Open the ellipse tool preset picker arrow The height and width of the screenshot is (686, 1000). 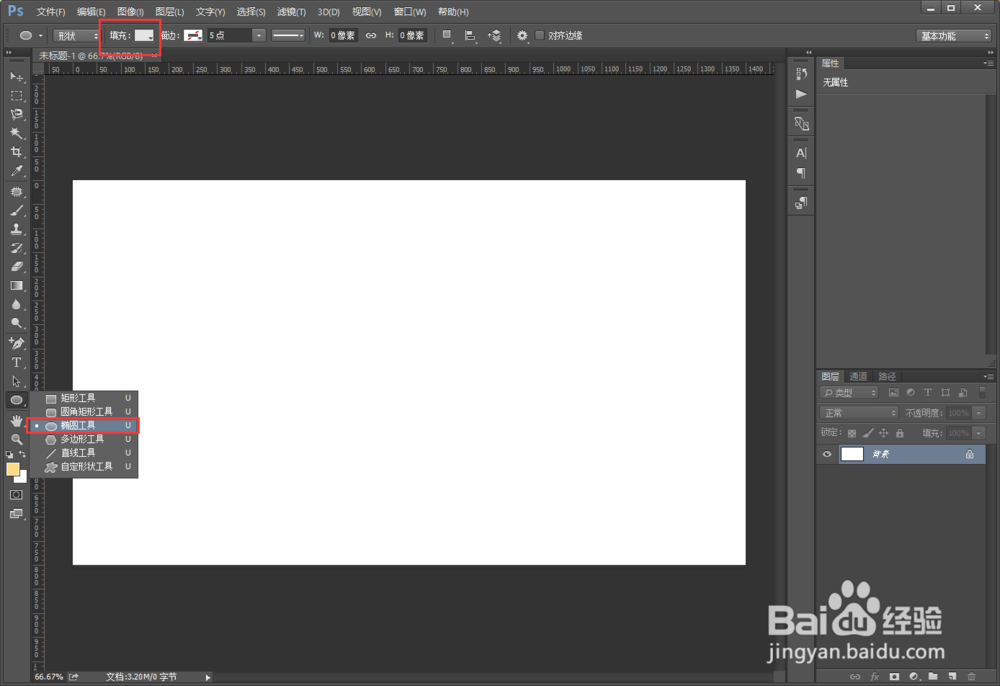point(40,36)
